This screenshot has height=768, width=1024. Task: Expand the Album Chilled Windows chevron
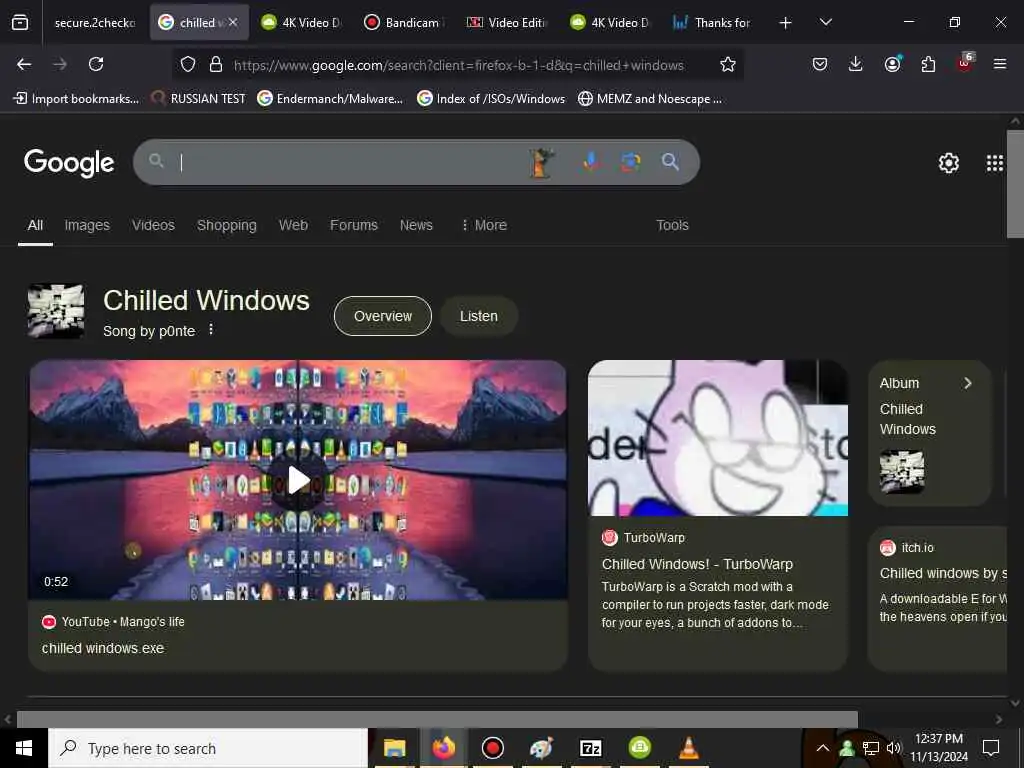click(x=968, y=383)
